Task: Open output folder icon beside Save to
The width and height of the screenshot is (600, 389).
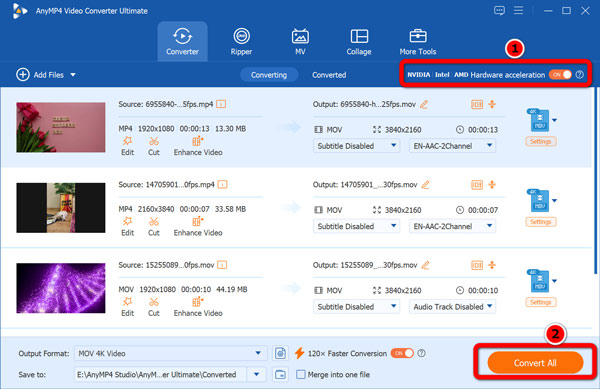Action: coord(280,374)
